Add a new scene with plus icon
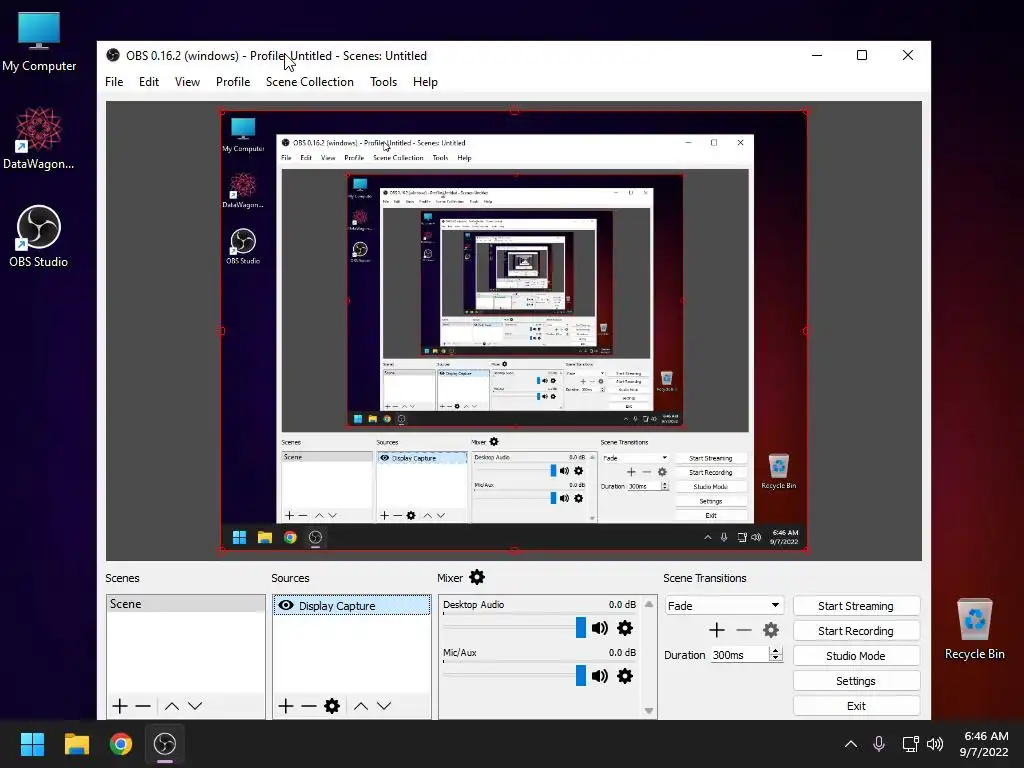Viewport: 1024px width, 768px height. click(120, 706)
